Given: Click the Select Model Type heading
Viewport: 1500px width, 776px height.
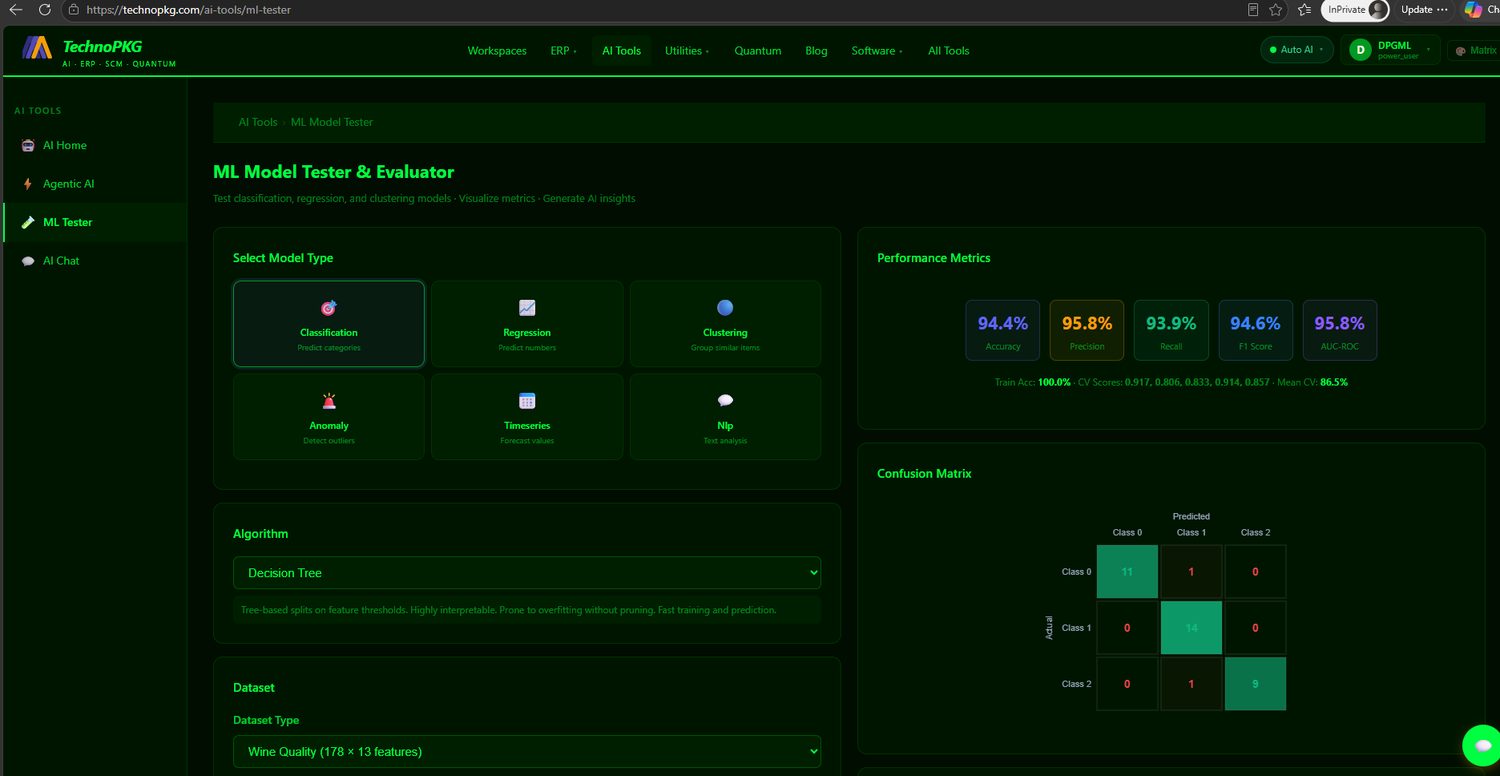Looking at the screenshot, I should pyautogui.click(x=283, y=258).
